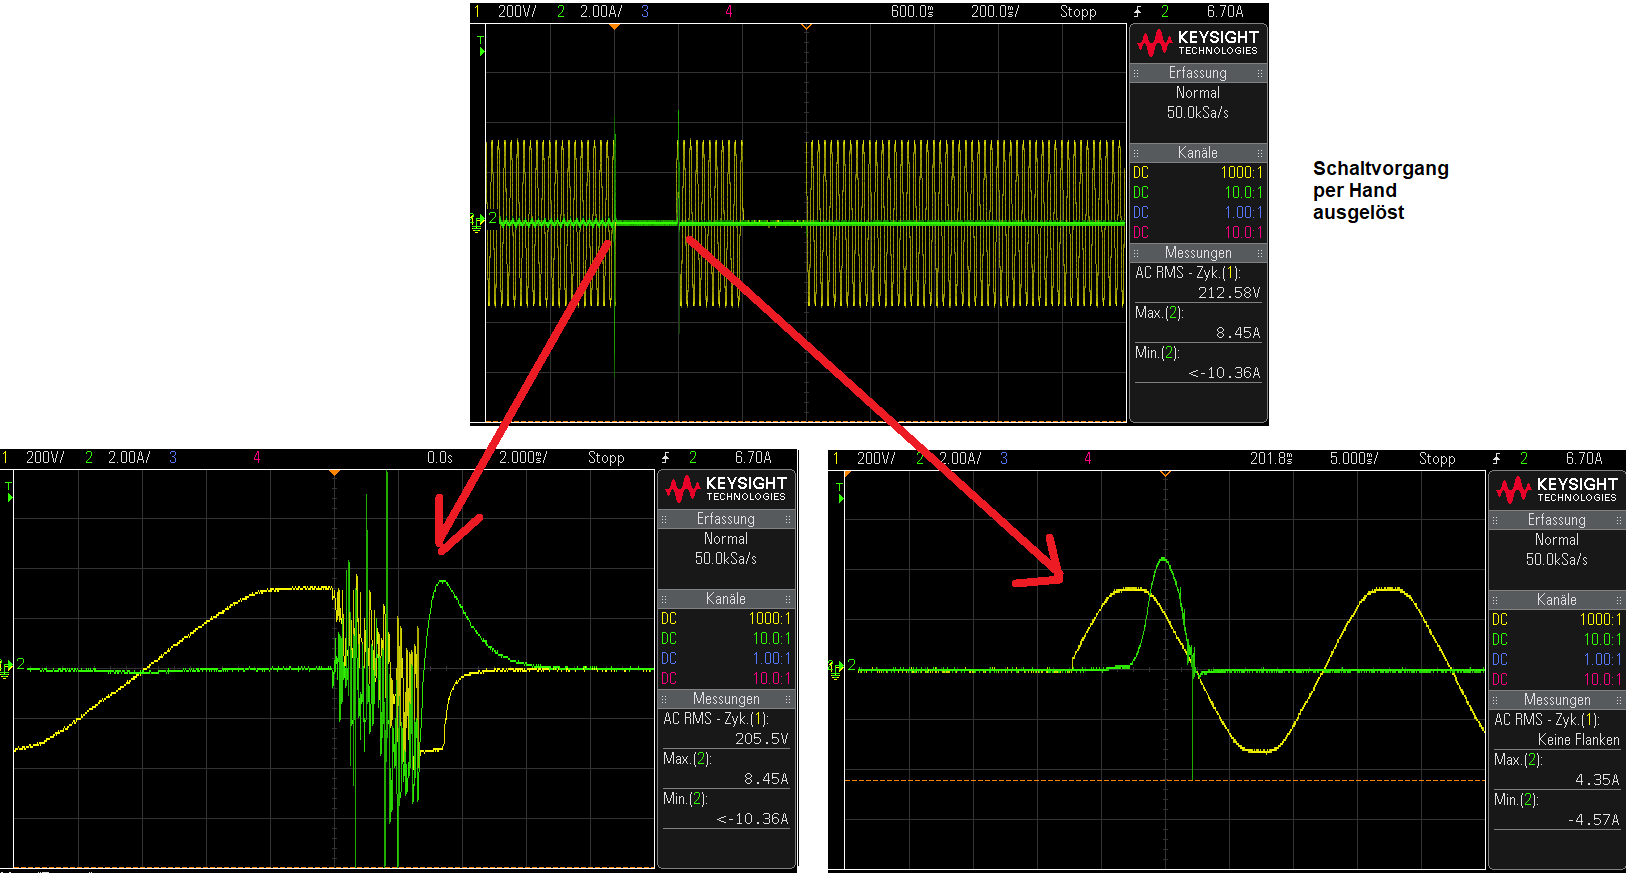Select the 600.0ms delay readout
This screenshot has height=876, width=1626.
912,12
